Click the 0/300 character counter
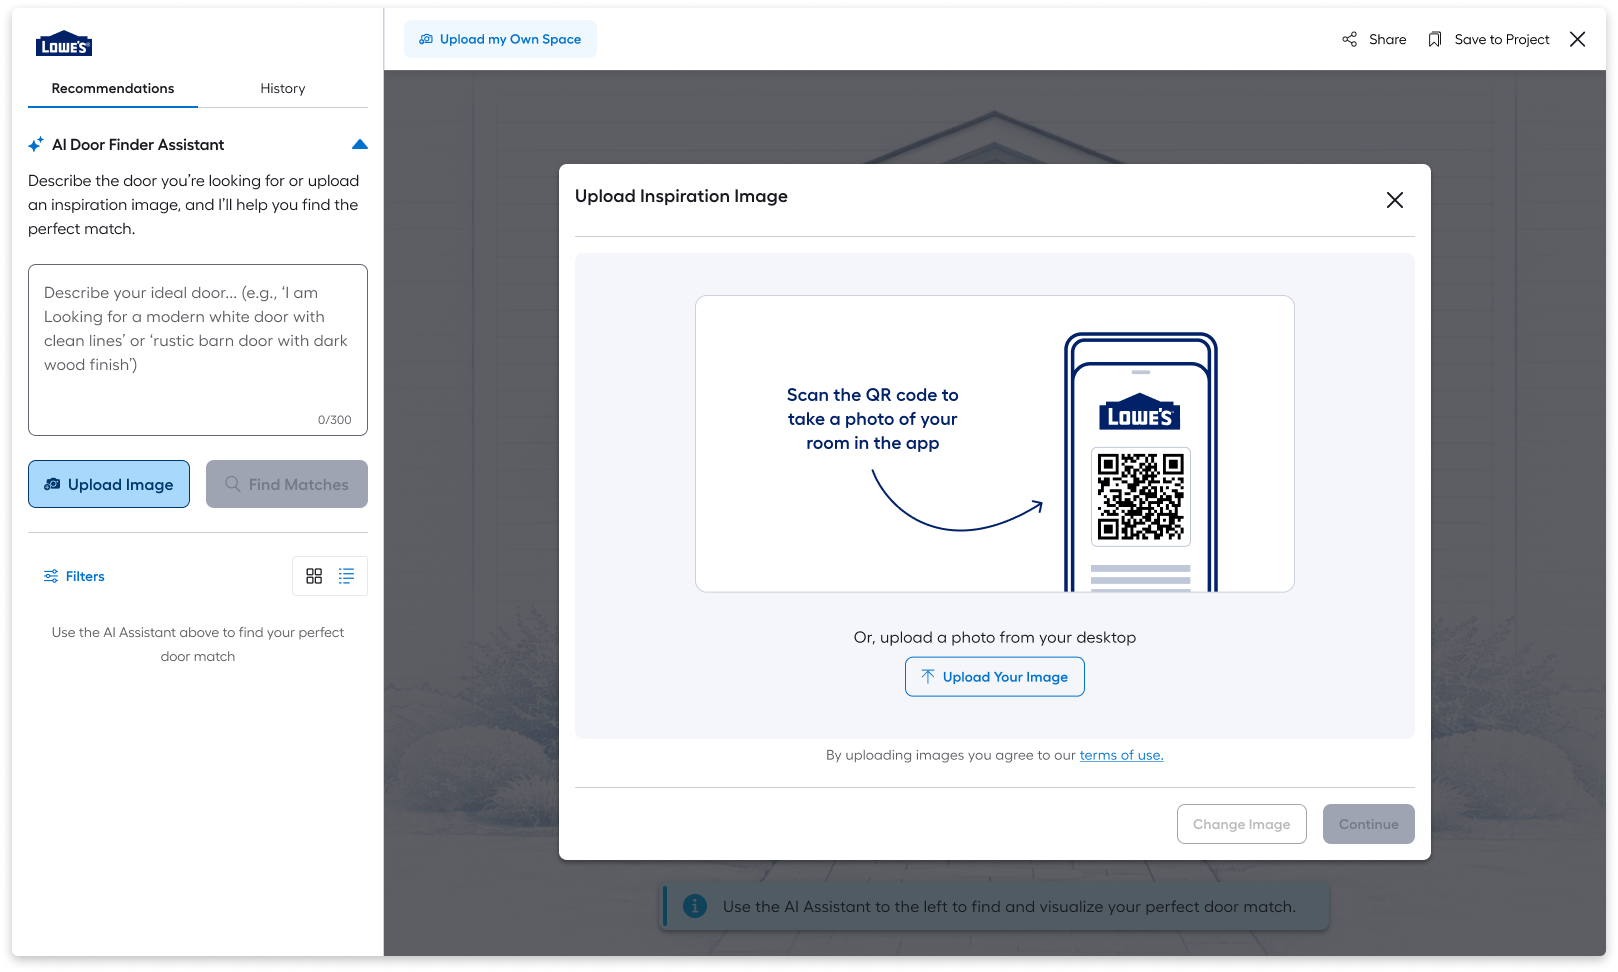 tap(335, 420)
